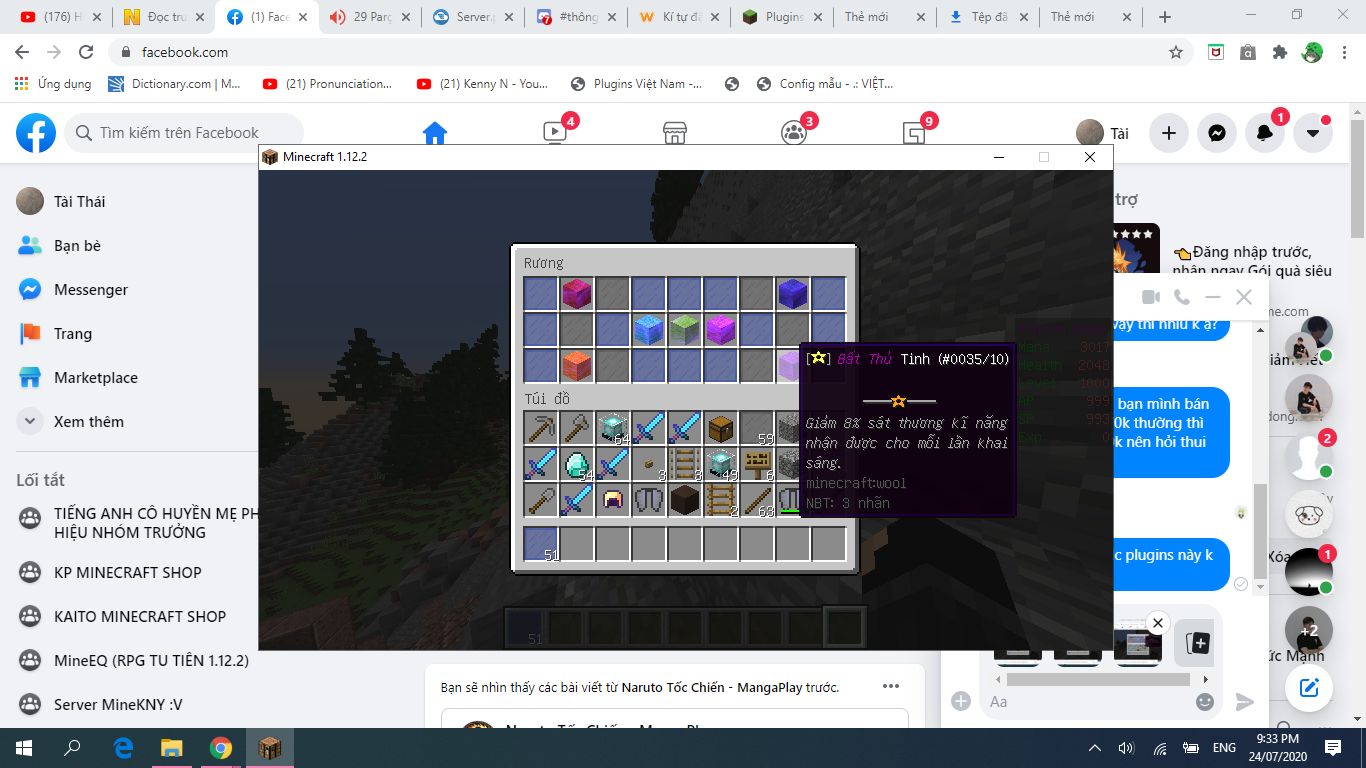The image size is (1366, 768).
Task: Click the Create plus button in header
Action: (1169, 133)
